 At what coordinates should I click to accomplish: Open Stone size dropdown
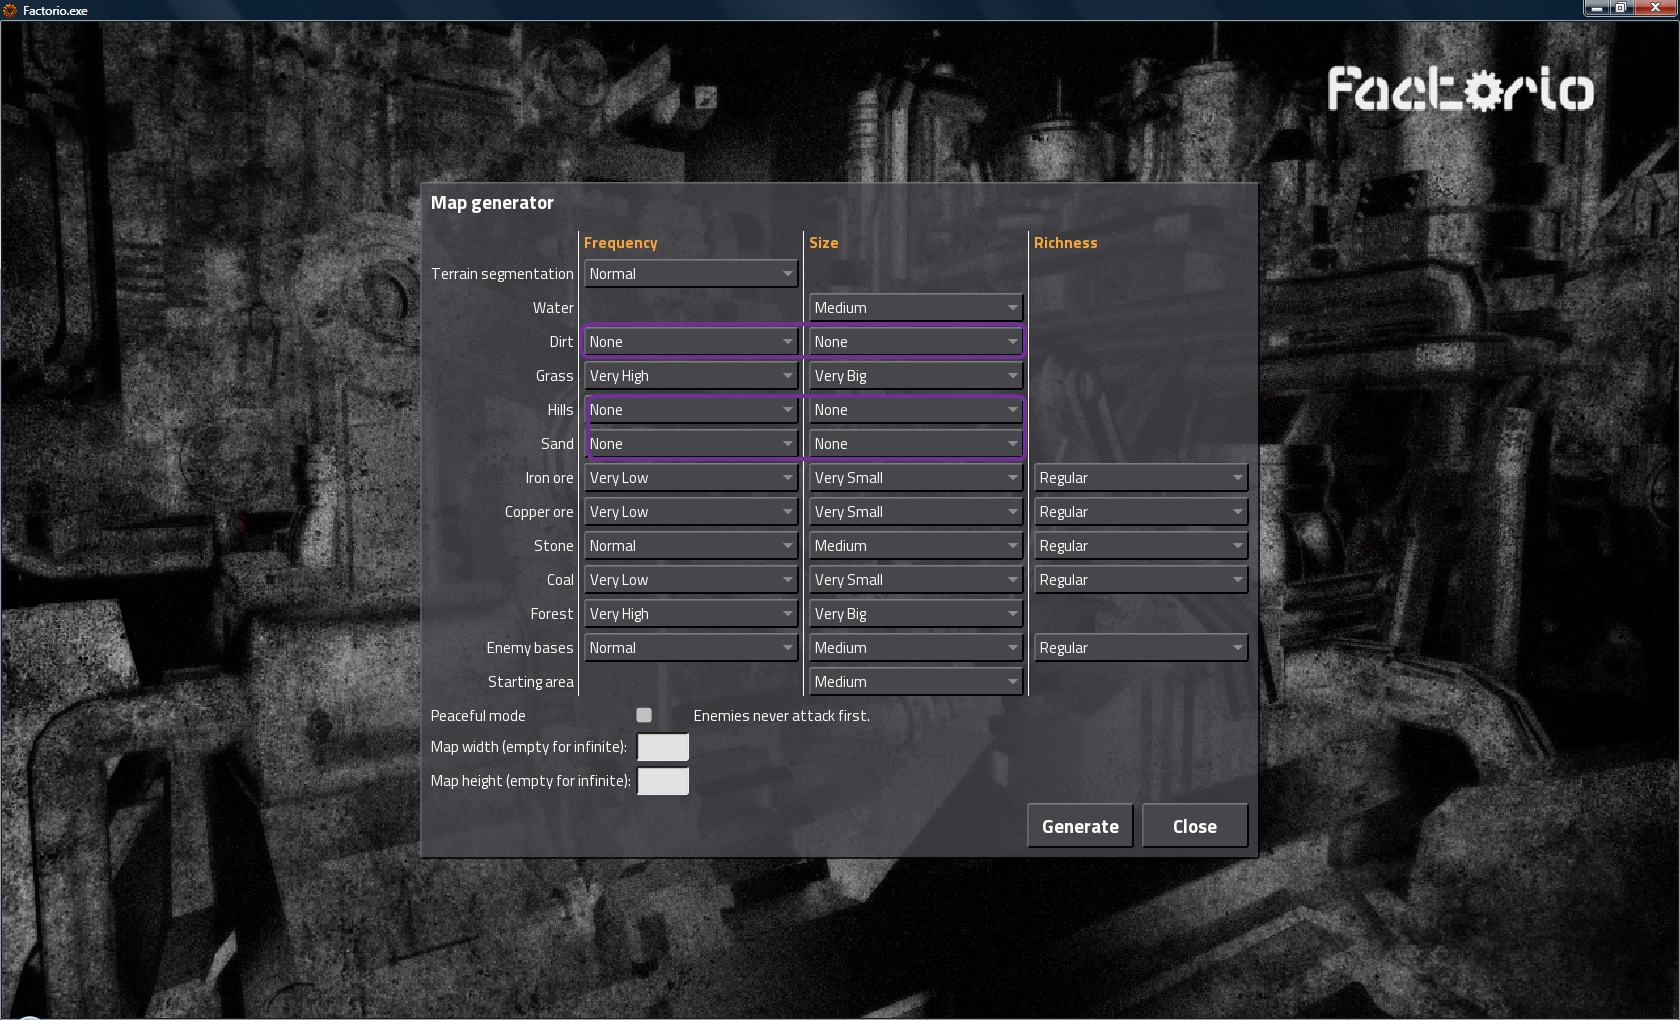click(916, 546)
